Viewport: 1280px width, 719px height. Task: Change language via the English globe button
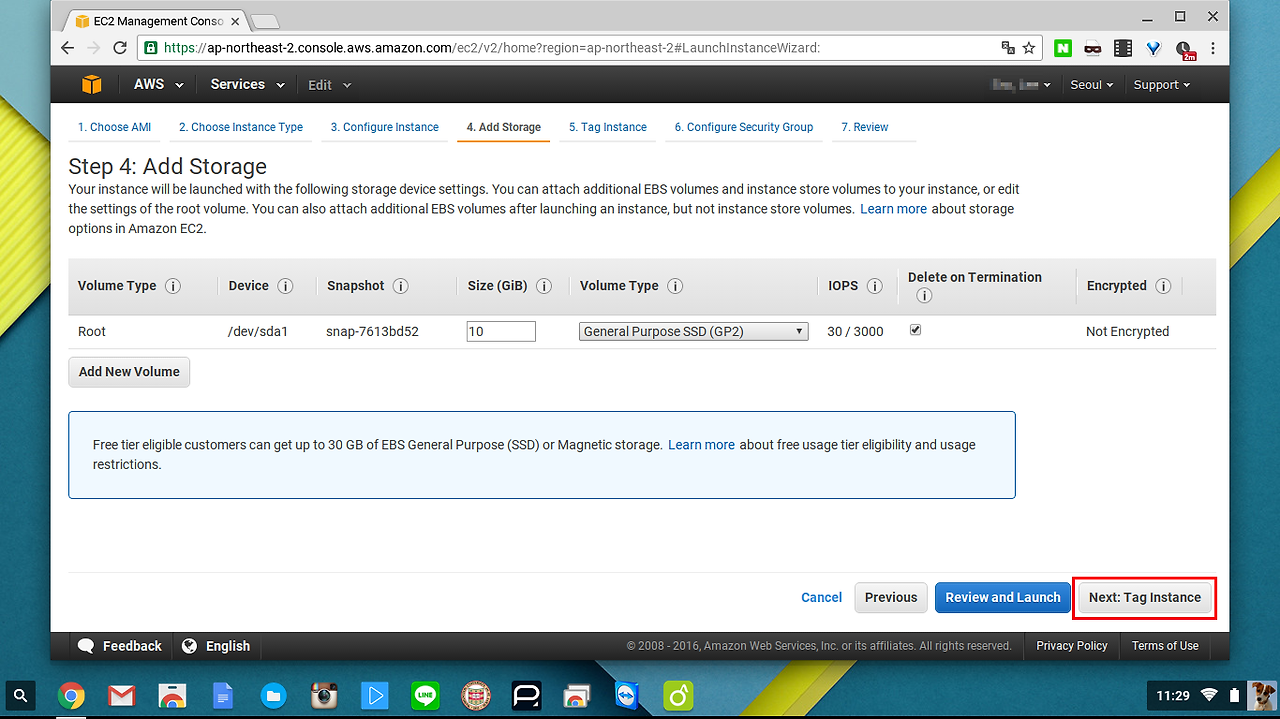pos(216,646)
